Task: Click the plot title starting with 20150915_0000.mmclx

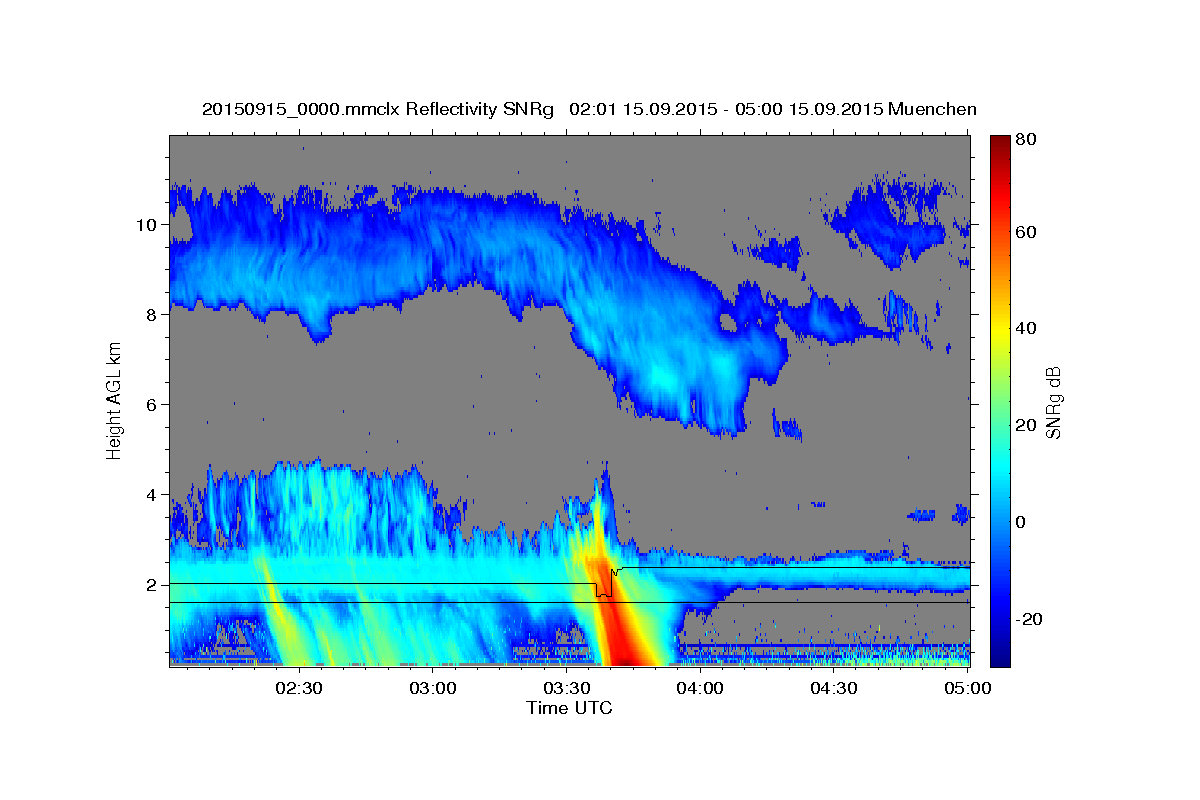Action: pyautogui.click(x=589, y=109)
